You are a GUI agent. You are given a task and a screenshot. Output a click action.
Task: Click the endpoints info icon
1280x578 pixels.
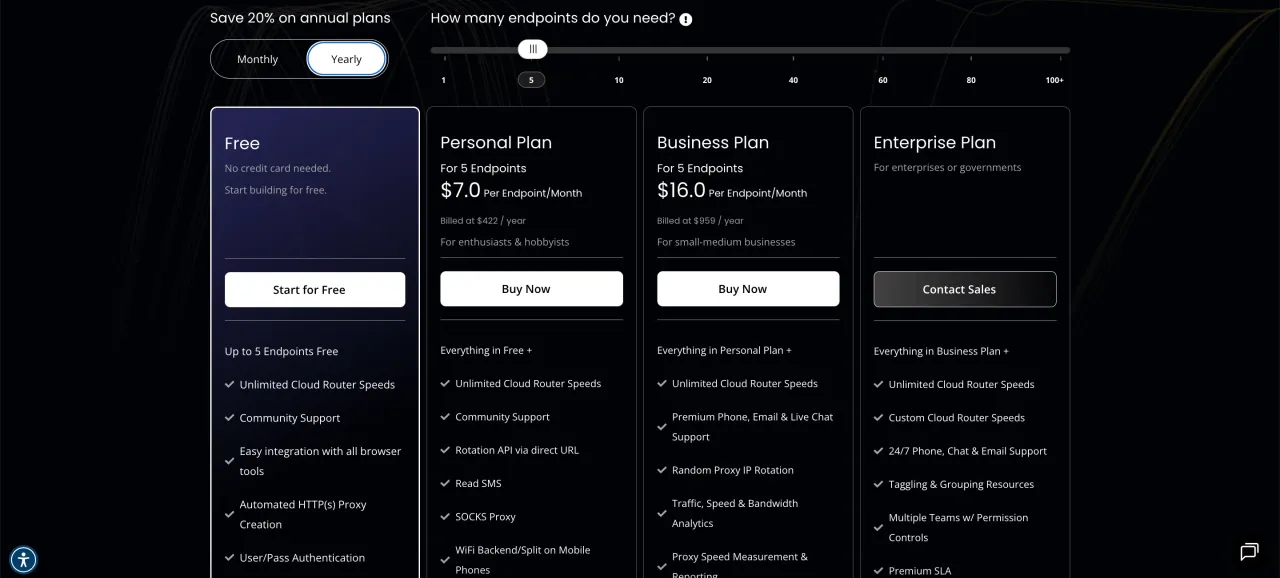[686, 19]
